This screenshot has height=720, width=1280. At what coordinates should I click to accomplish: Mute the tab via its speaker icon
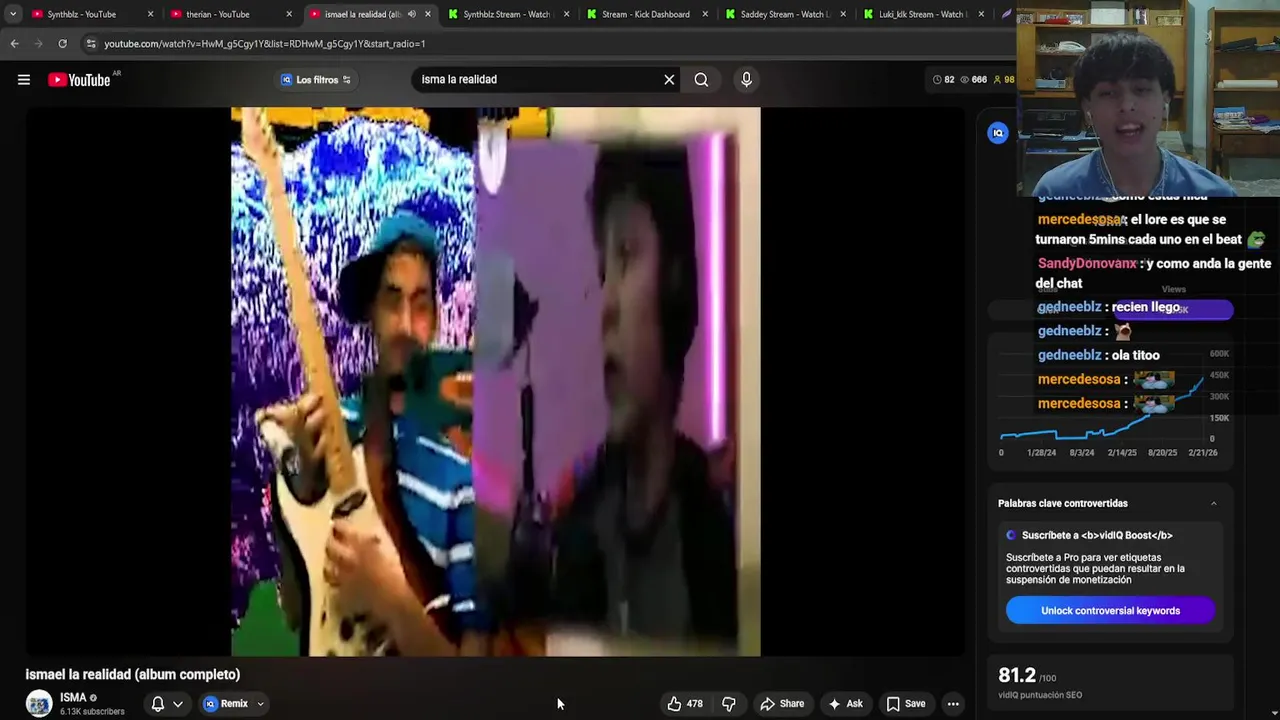412,14
